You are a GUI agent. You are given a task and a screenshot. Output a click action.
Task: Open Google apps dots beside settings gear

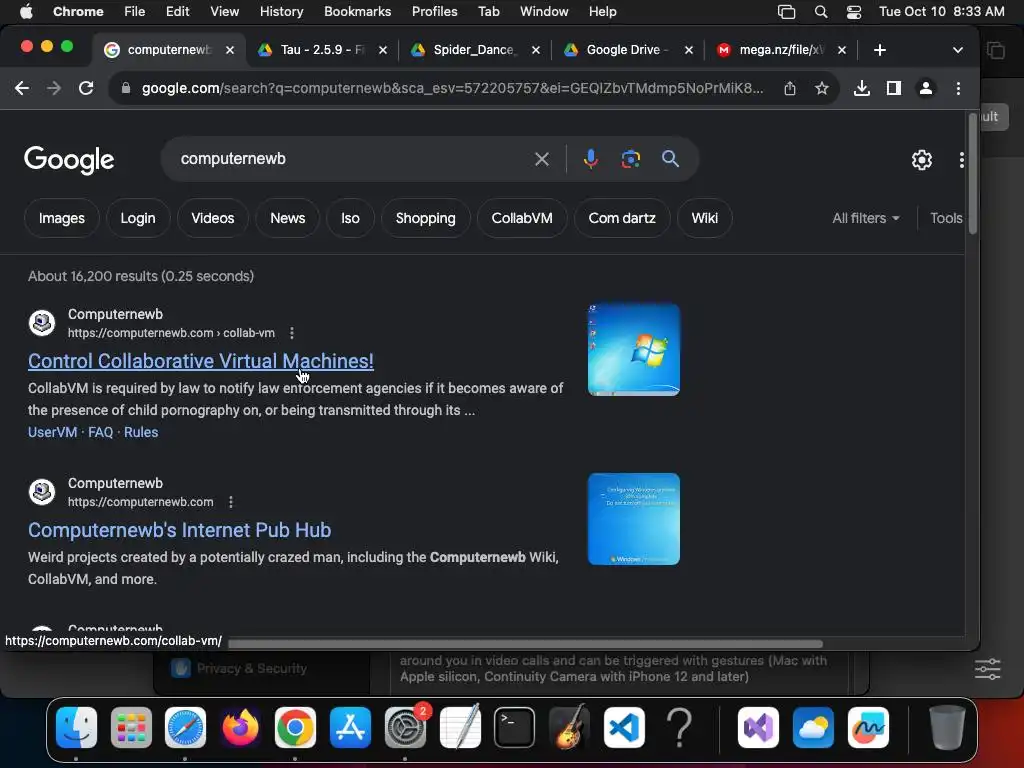coord(961,159)
